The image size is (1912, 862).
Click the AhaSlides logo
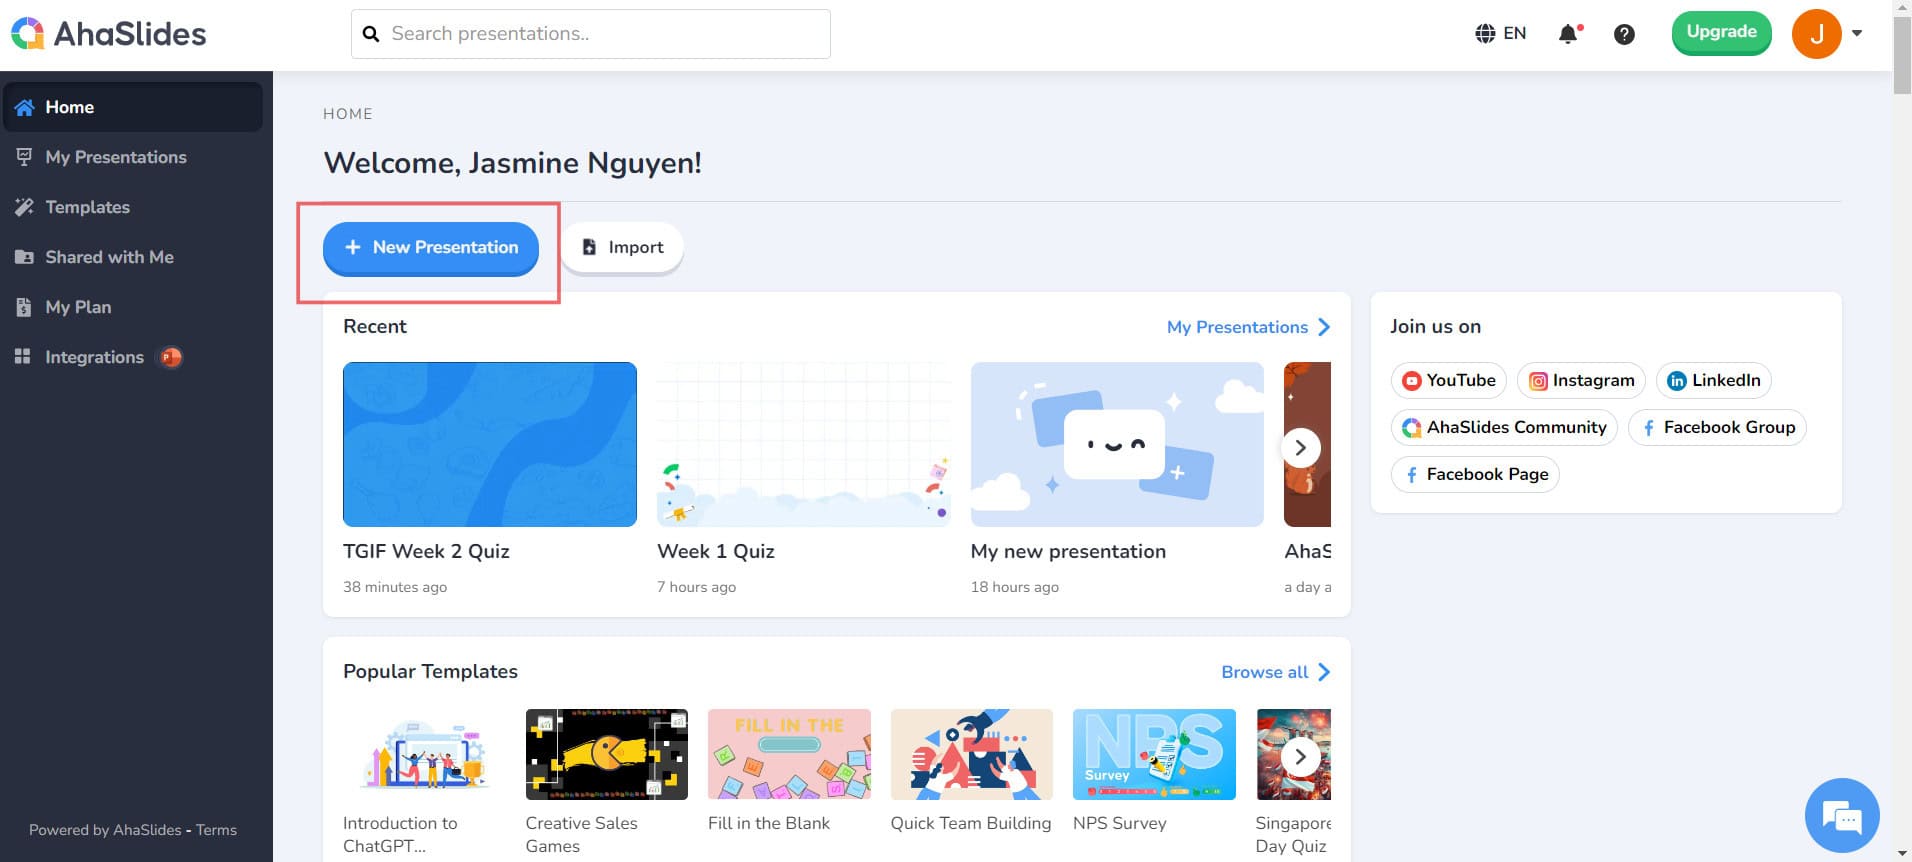[109, 34]
